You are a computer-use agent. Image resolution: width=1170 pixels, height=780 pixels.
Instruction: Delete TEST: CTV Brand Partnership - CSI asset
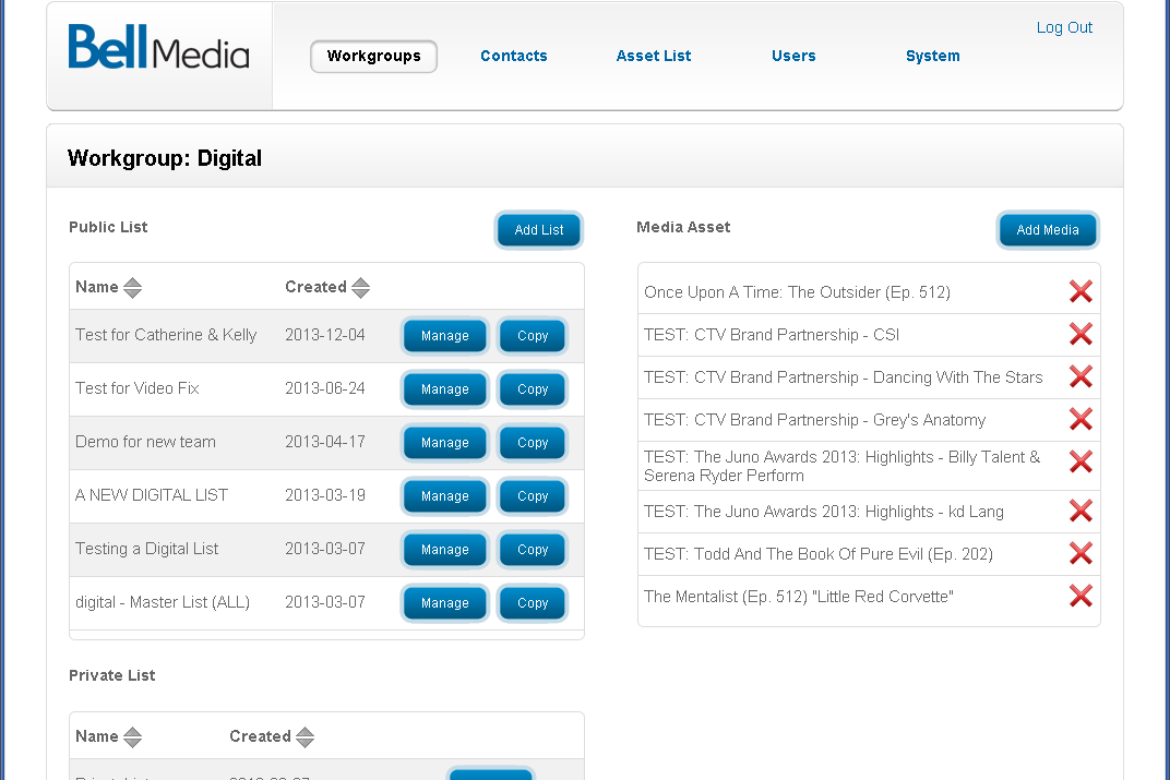click(1080, 334)
